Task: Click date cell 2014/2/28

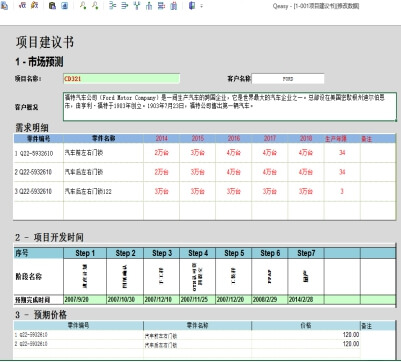Action: coord(306,300)
